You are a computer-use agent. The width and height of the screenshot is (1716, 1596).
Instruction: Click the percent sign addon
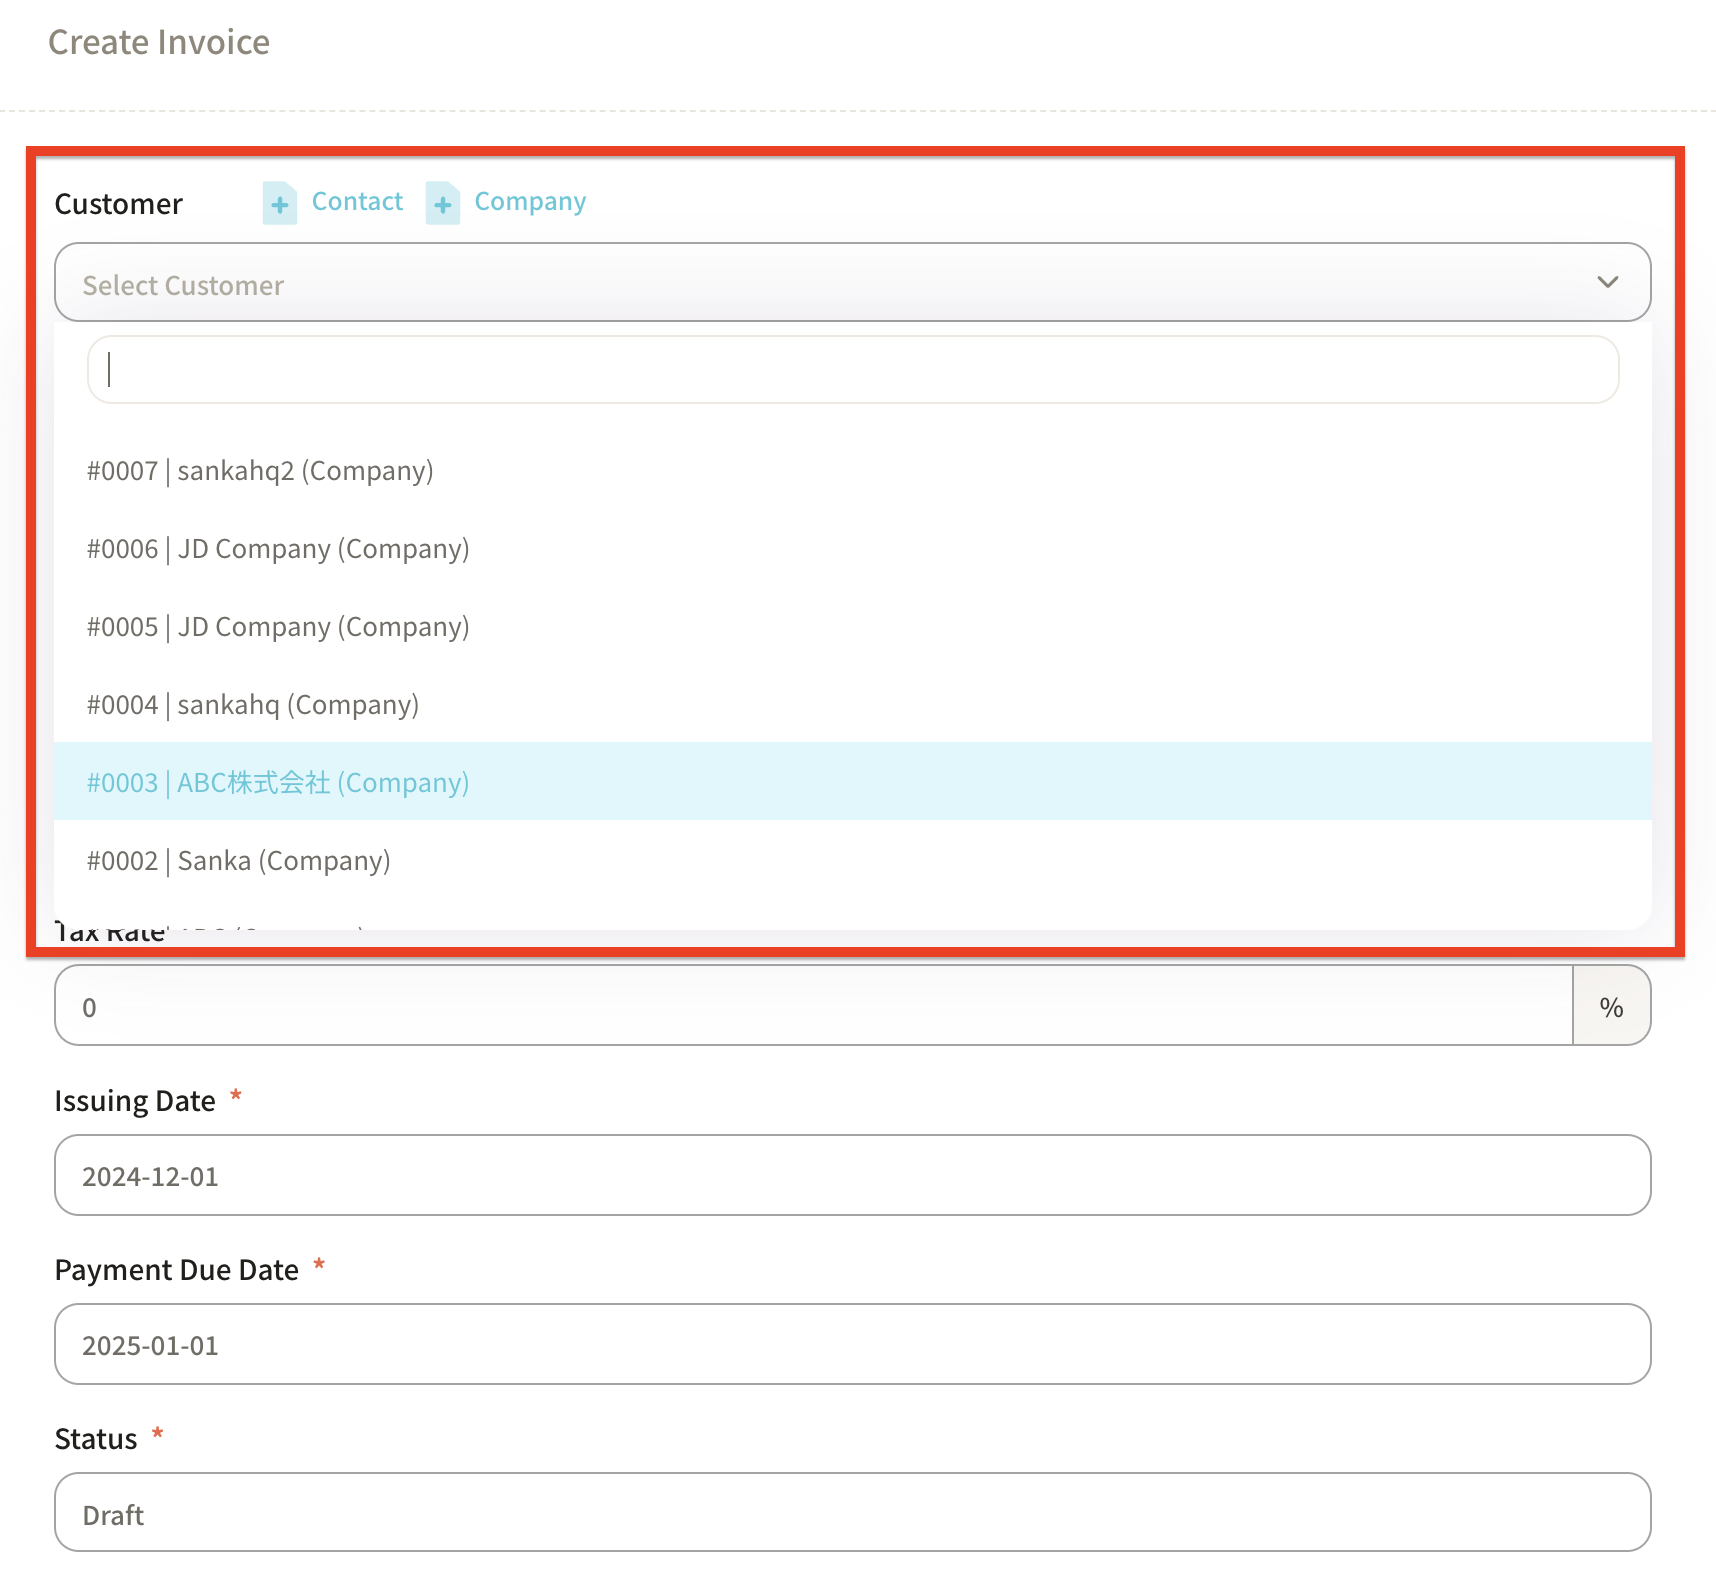click(1611, 1006)
